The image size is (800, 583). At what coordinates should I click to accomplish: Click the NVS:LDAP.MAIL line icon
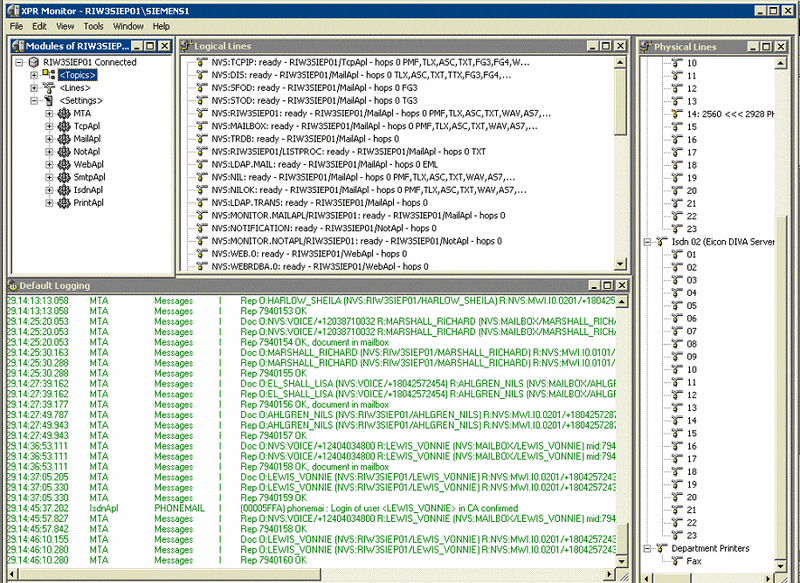(202, 164)
